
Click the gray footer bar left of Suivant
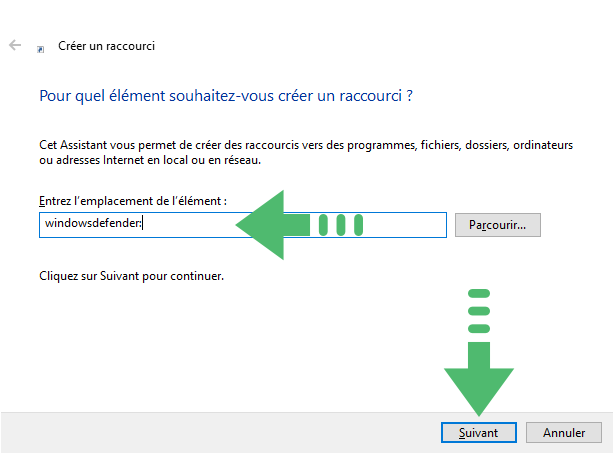220,432
